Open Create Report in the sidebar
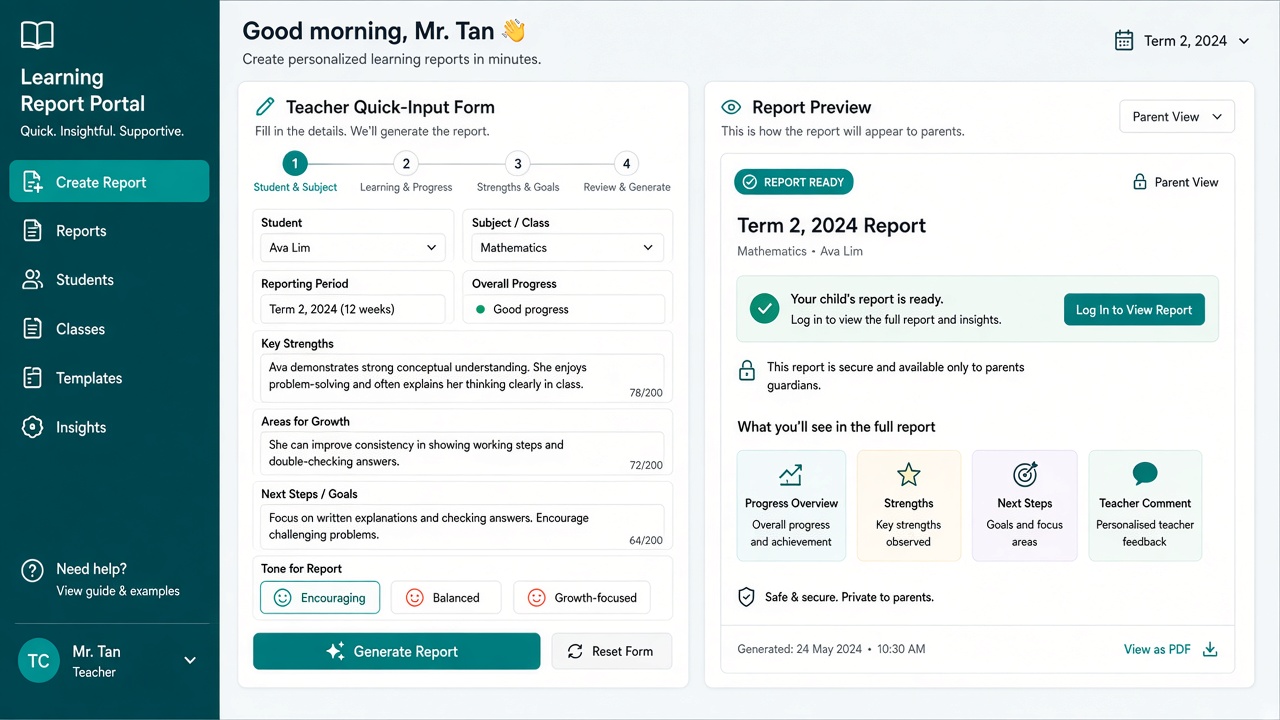The height and width of the screenshot is (720, 1280). (x=109, y=182)
